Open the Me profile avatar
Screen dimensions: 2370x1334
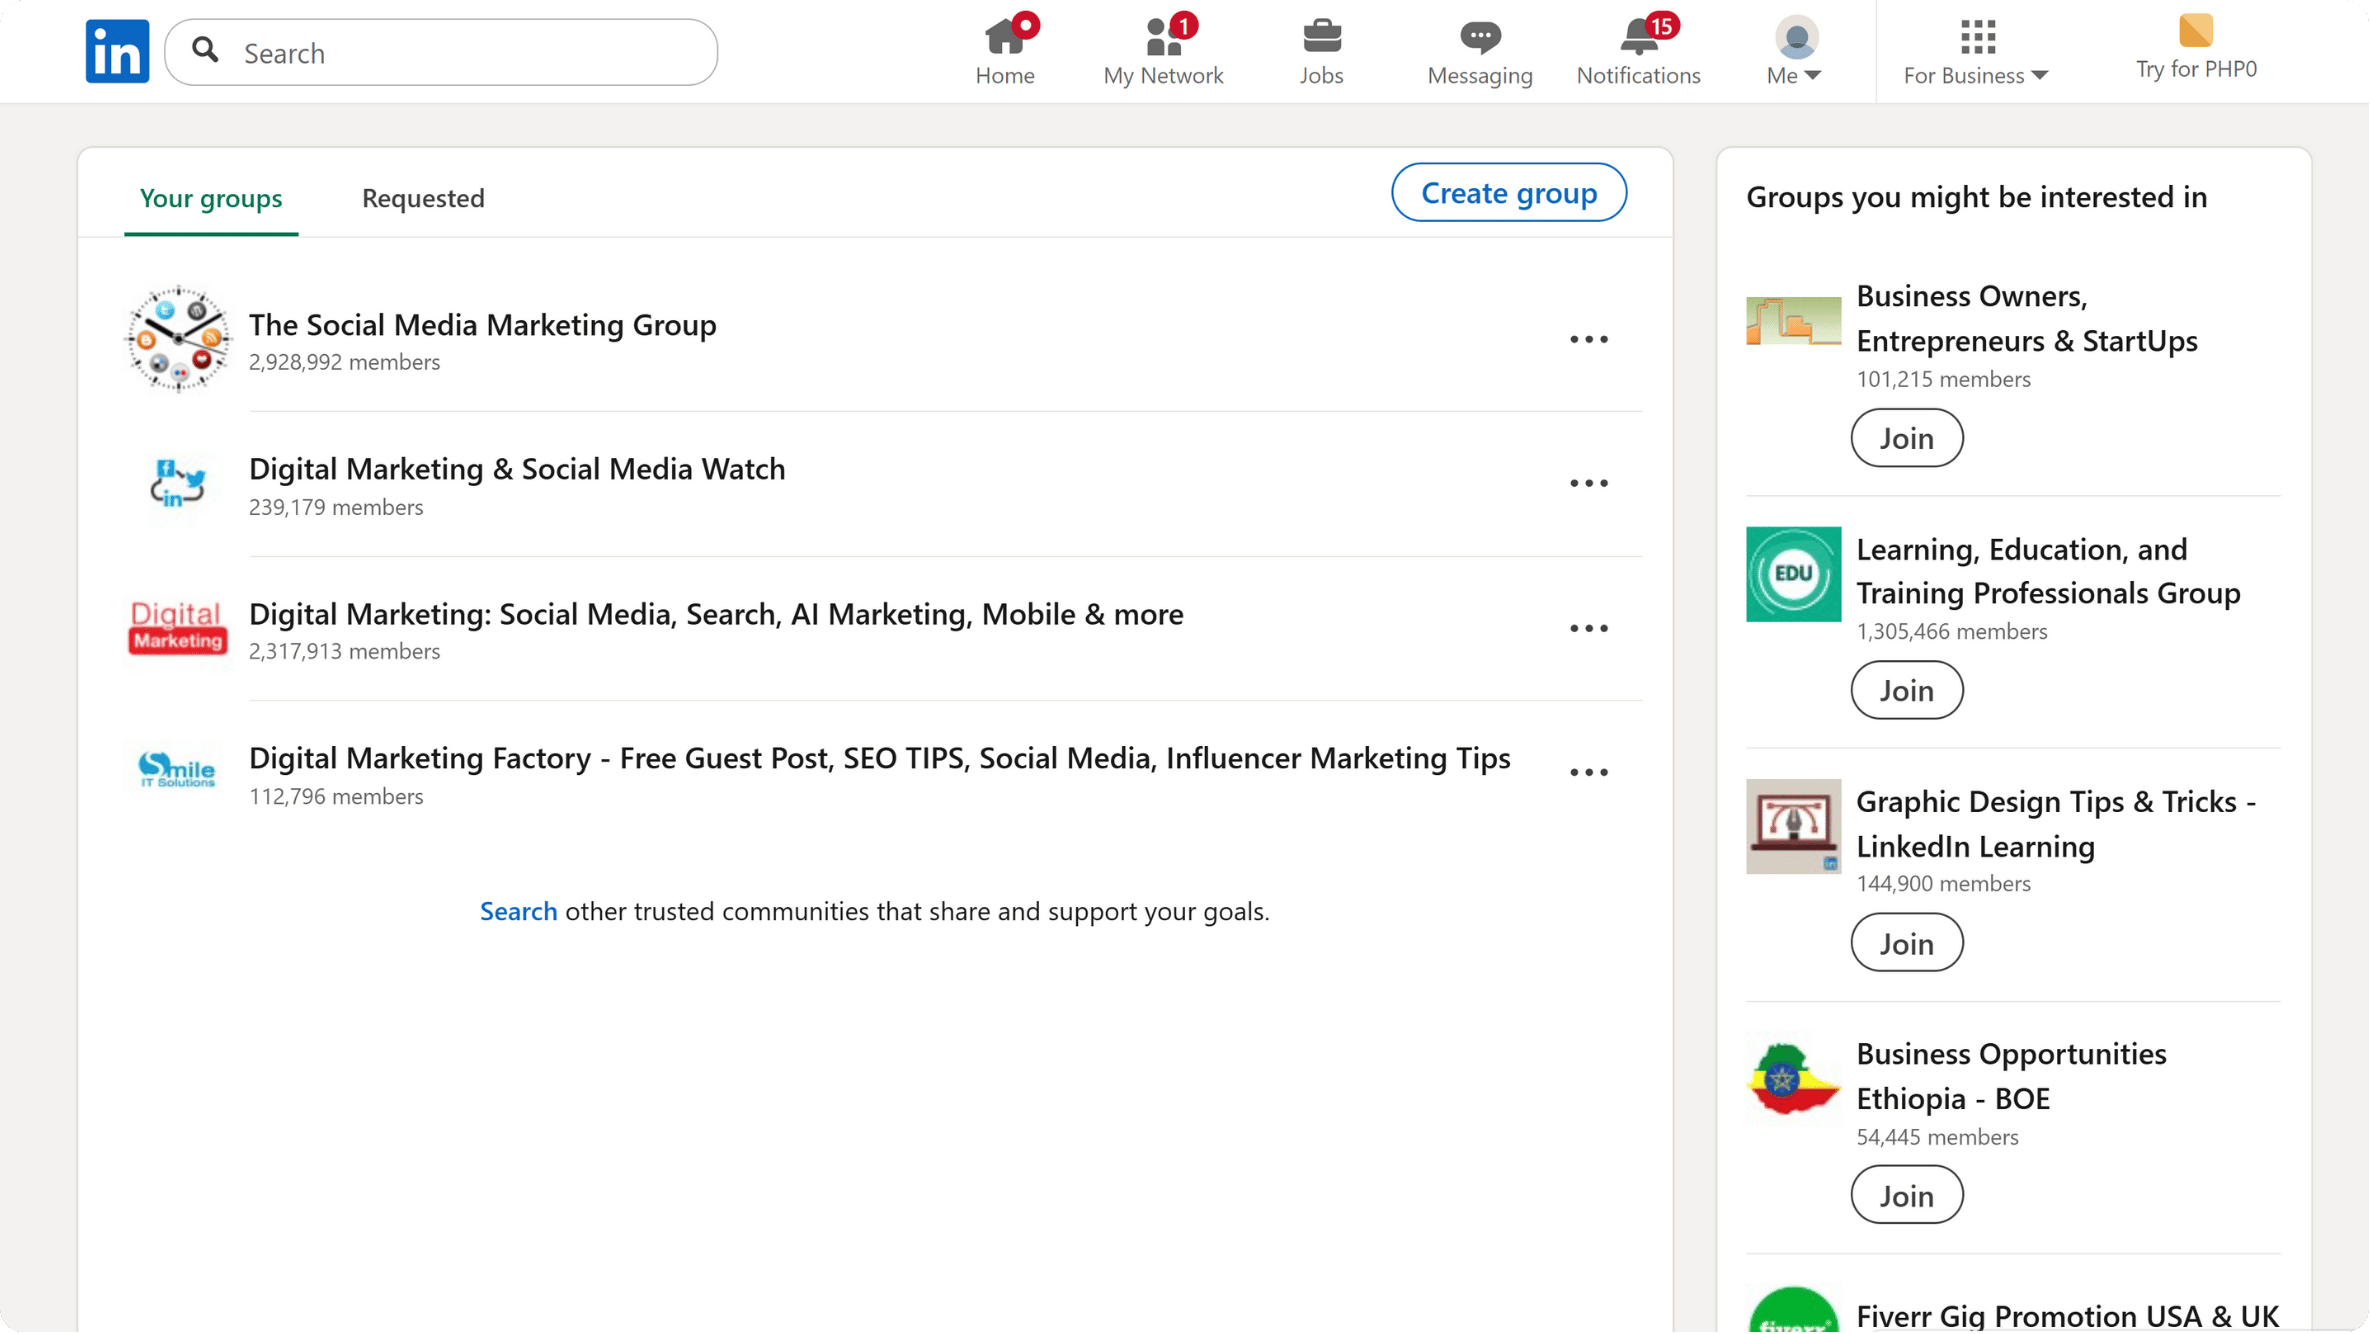pos(1795,37)
